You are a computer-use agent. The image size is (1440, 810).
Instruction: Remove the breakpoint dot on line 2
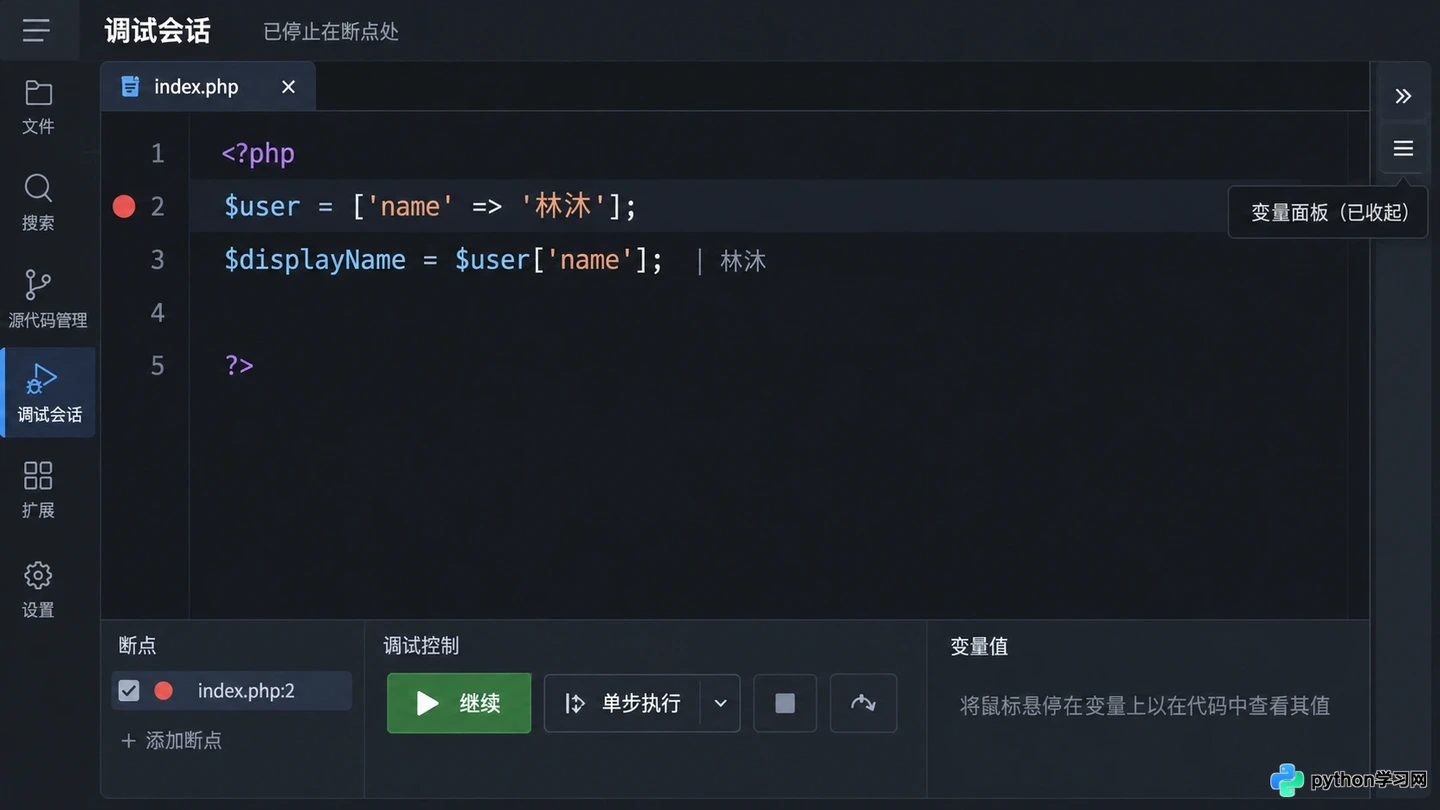124,206
